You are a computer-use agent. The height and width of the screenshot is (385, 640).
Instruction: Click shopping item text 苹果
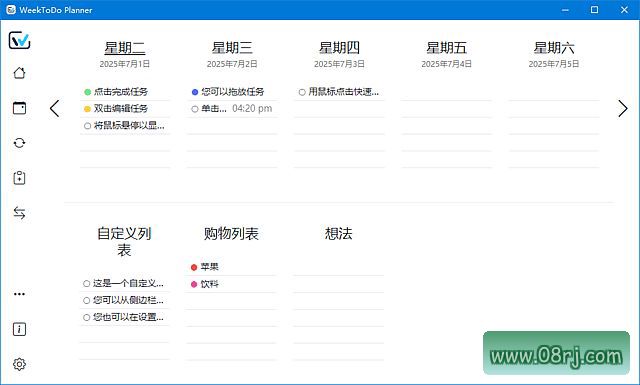[x=209, y=267]
